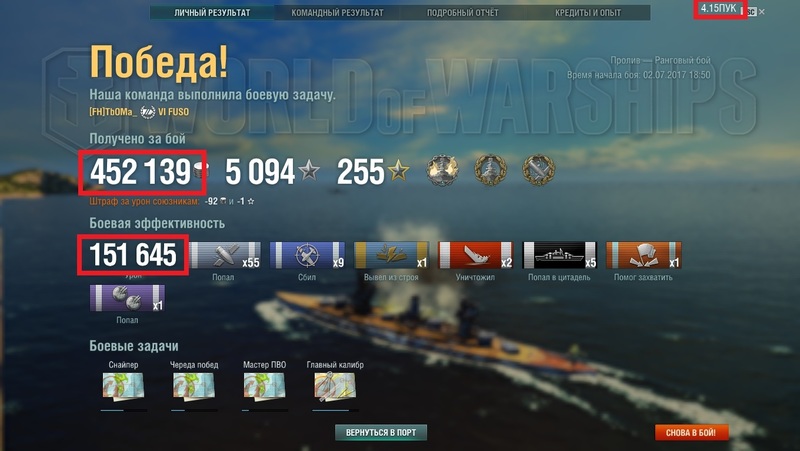The width and height of the screenshot is (800, 451).
Task: Click the purple secondary battery hit ribbon
Action: click(127, 298)
